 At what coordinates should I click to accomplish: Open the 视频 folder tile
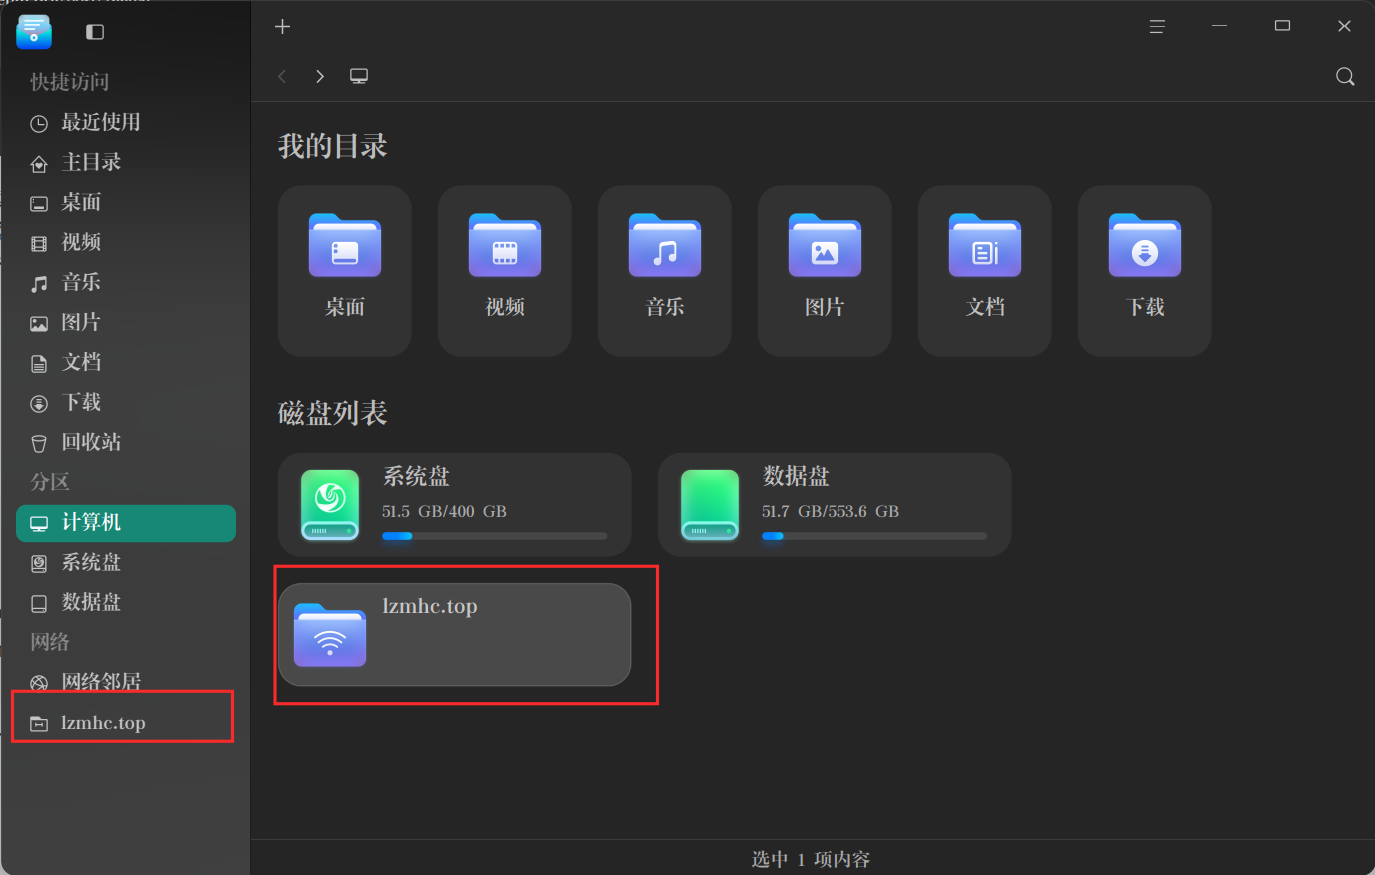click(505, 270)
